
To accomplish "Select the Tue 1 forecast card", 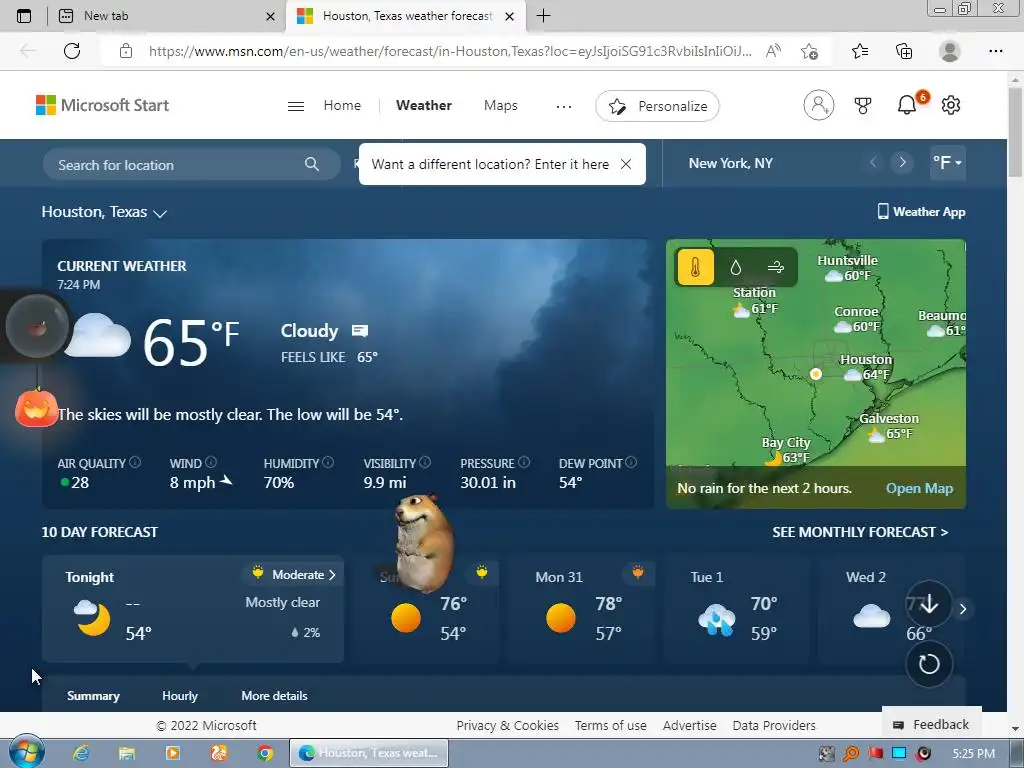I will (x=737, y=609).
